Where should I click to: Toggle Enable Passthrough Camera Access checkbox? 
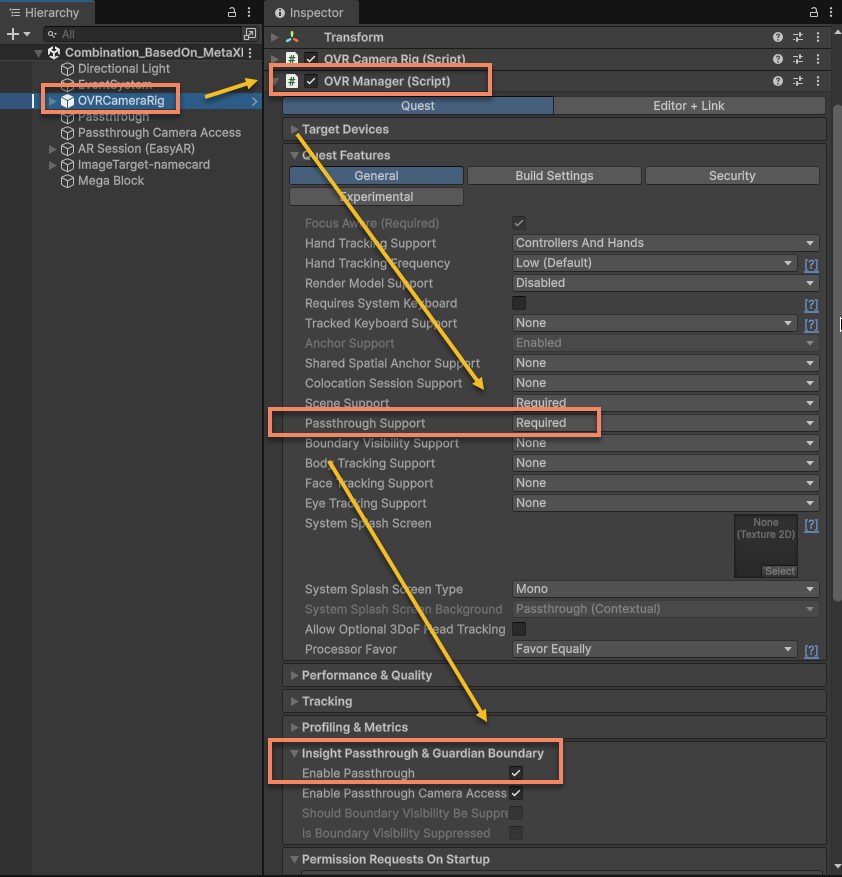[516, 793]
